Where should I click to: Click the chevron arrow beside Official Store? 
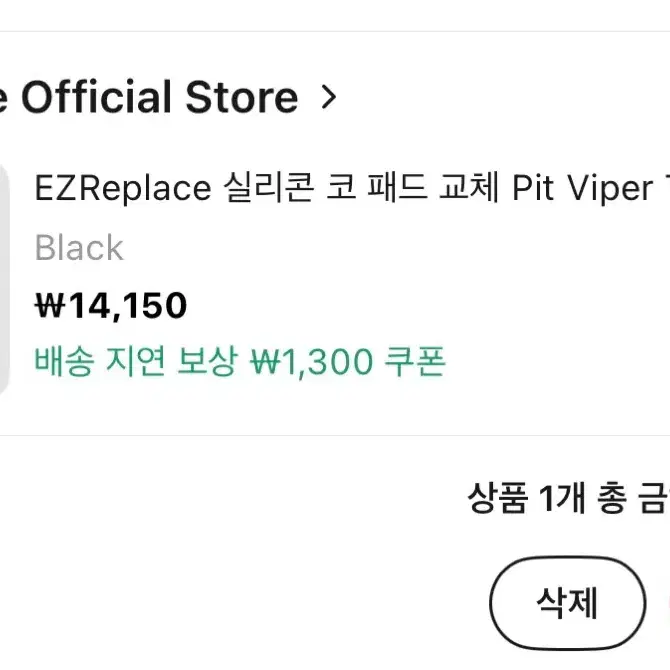point(329,97)
